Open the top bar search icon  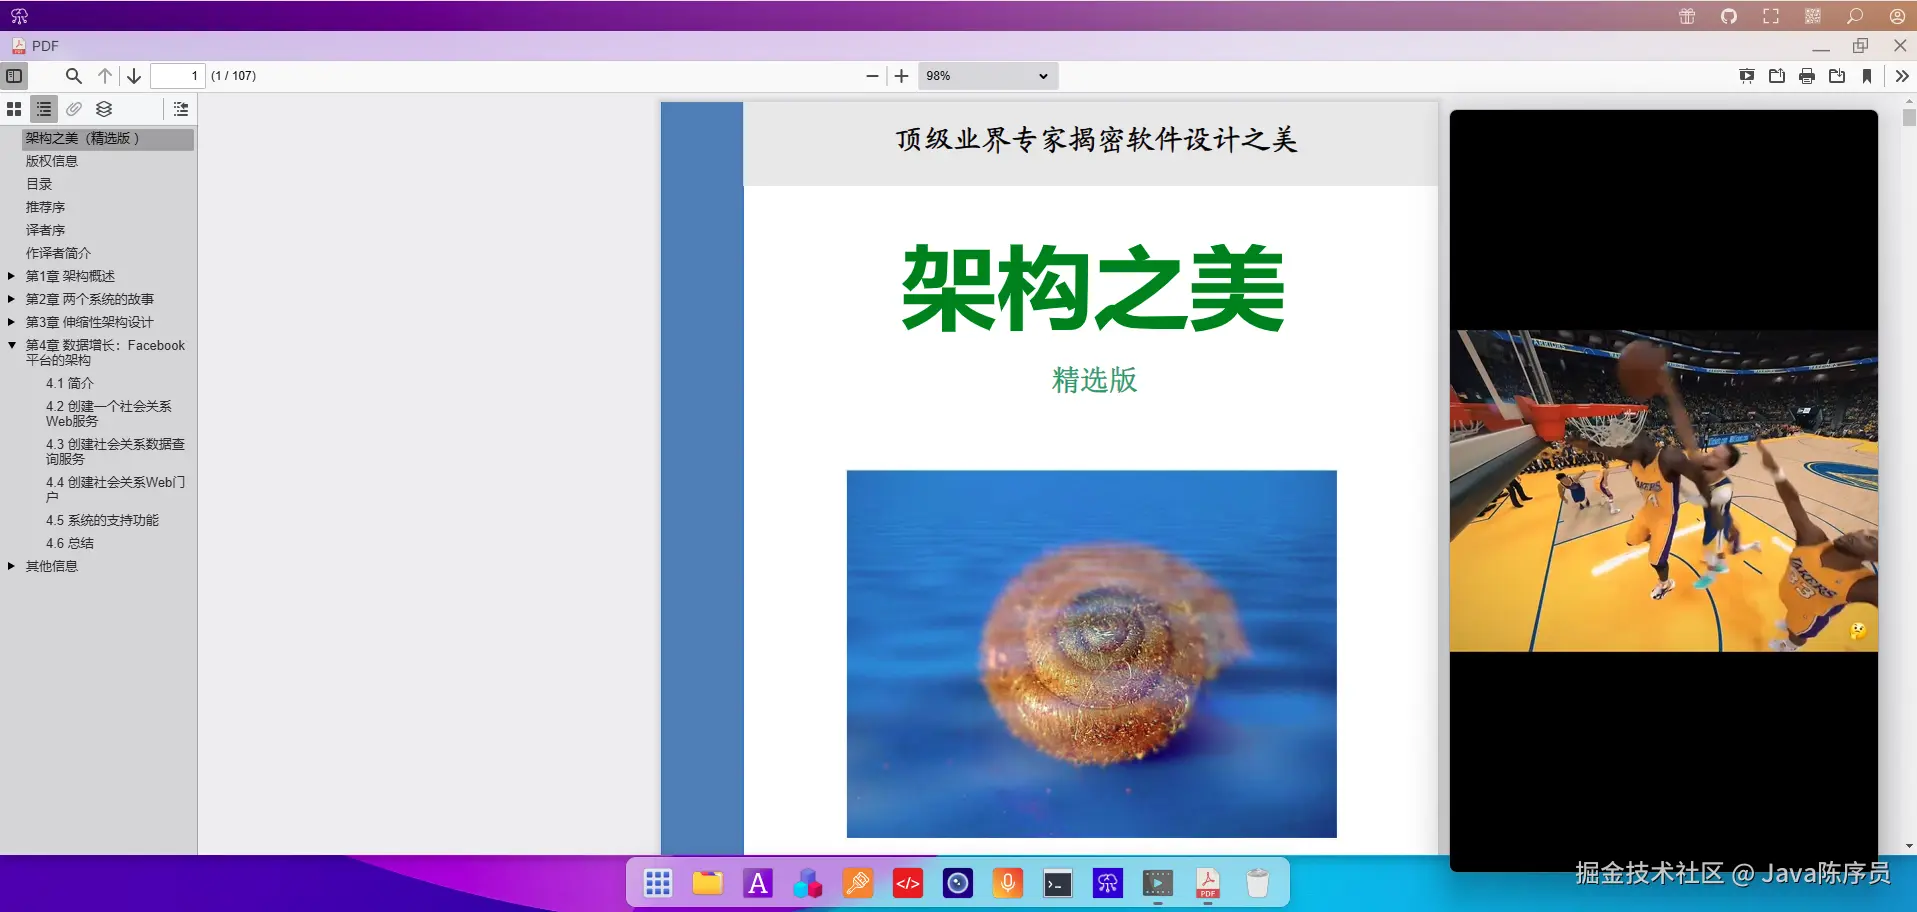click(1855, 16)
